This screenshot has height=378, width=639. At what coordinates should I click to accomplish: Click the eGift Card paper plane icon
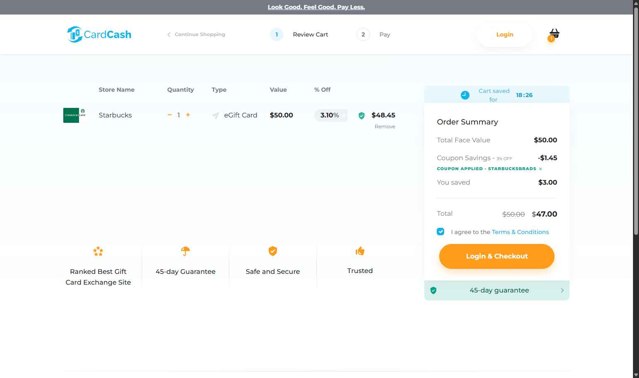pos(216,115)
